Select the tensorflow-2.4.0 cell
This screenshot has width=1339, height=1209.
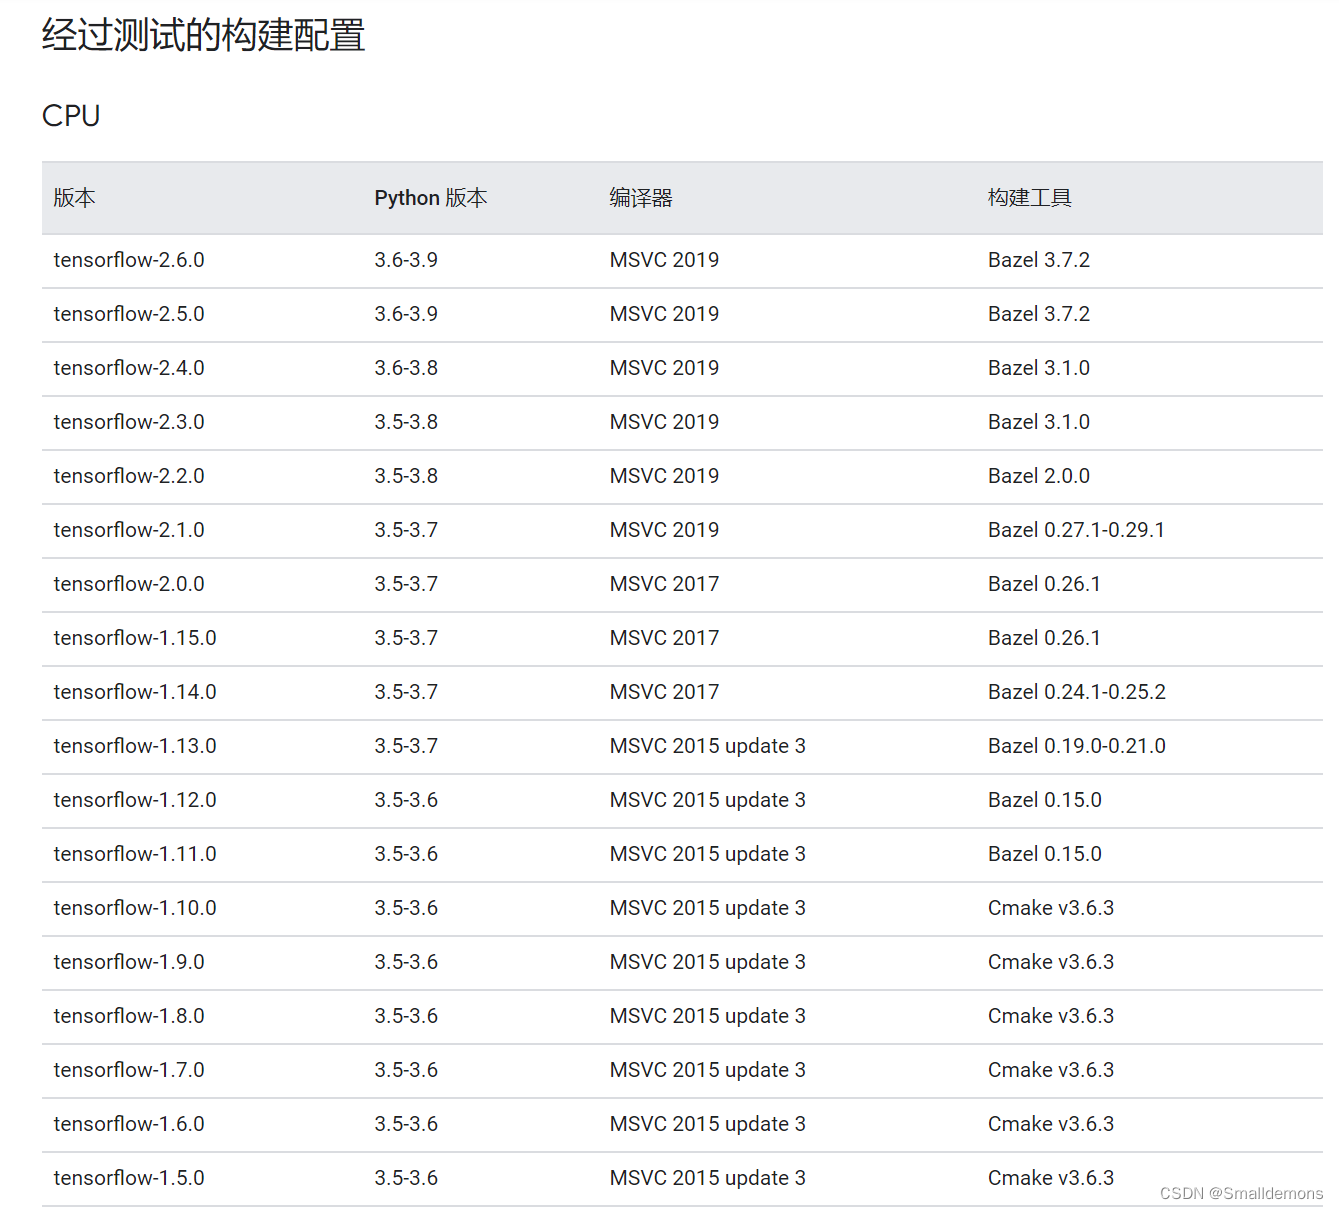pyautogui.click(x=129, y=368)
